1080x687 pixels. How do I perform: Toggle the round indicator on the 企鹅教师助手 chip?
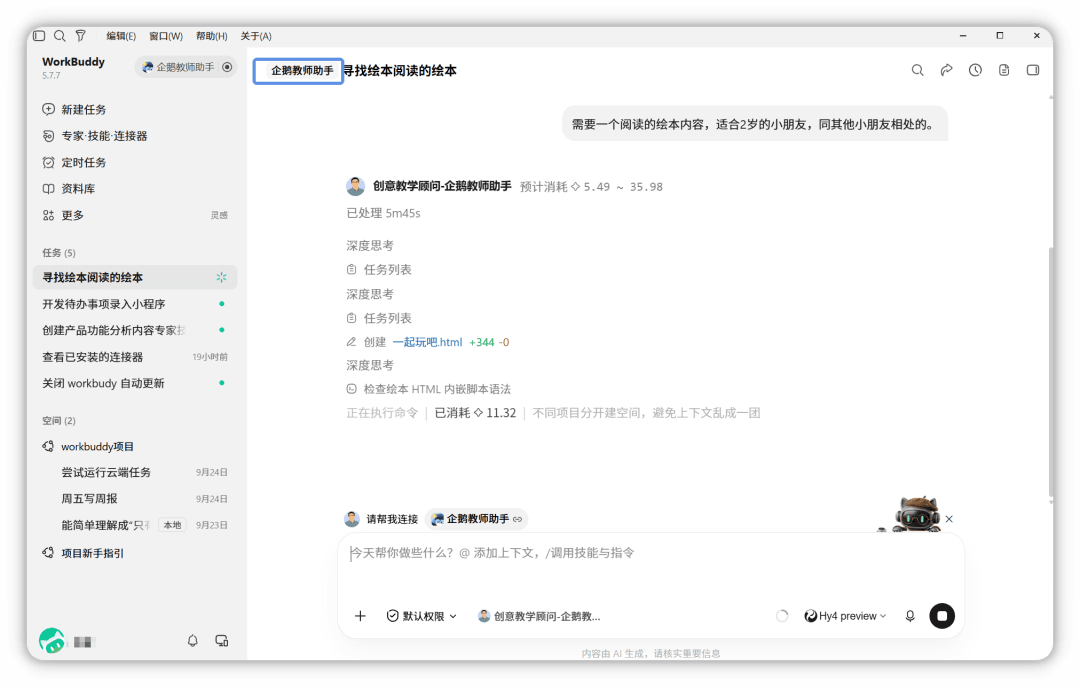tap(227, 67)
